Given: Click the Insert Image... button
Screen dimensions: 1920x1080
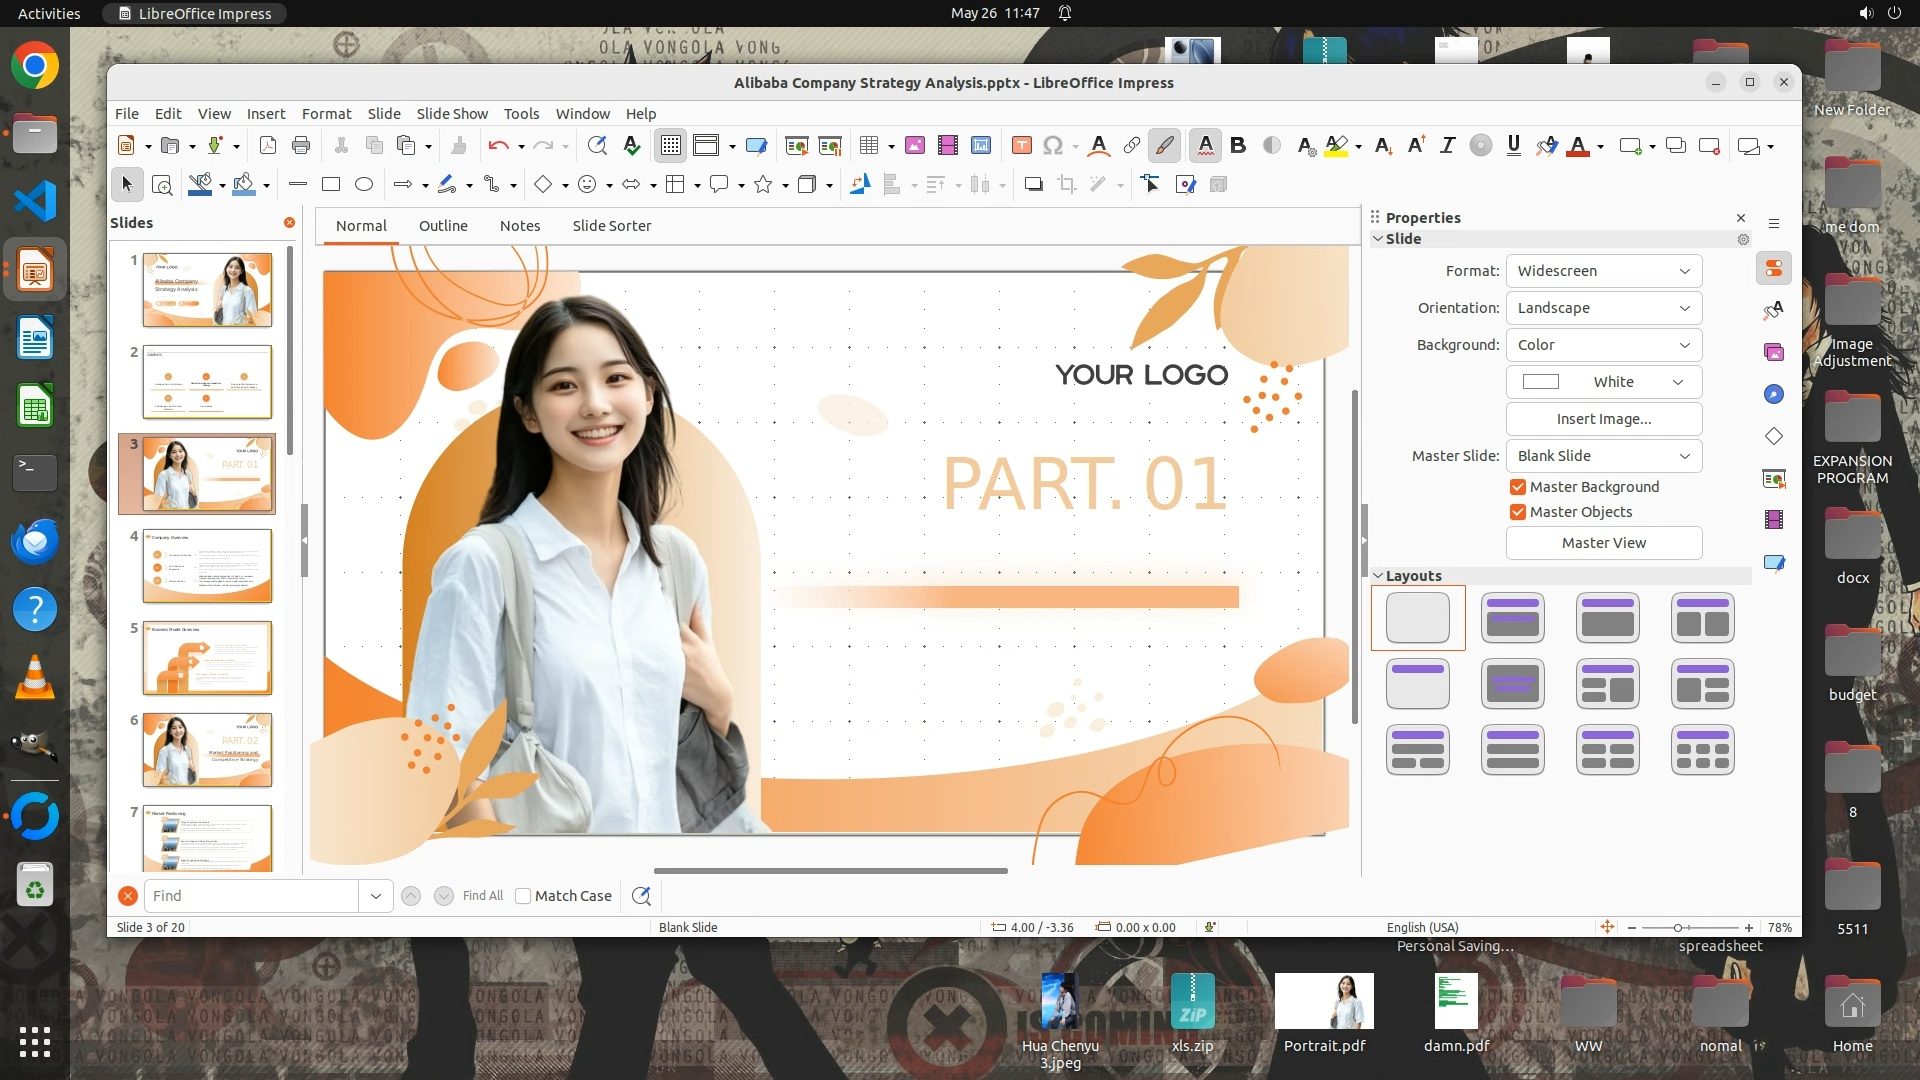Looking at the screenshot, I should click(1603, 419).
